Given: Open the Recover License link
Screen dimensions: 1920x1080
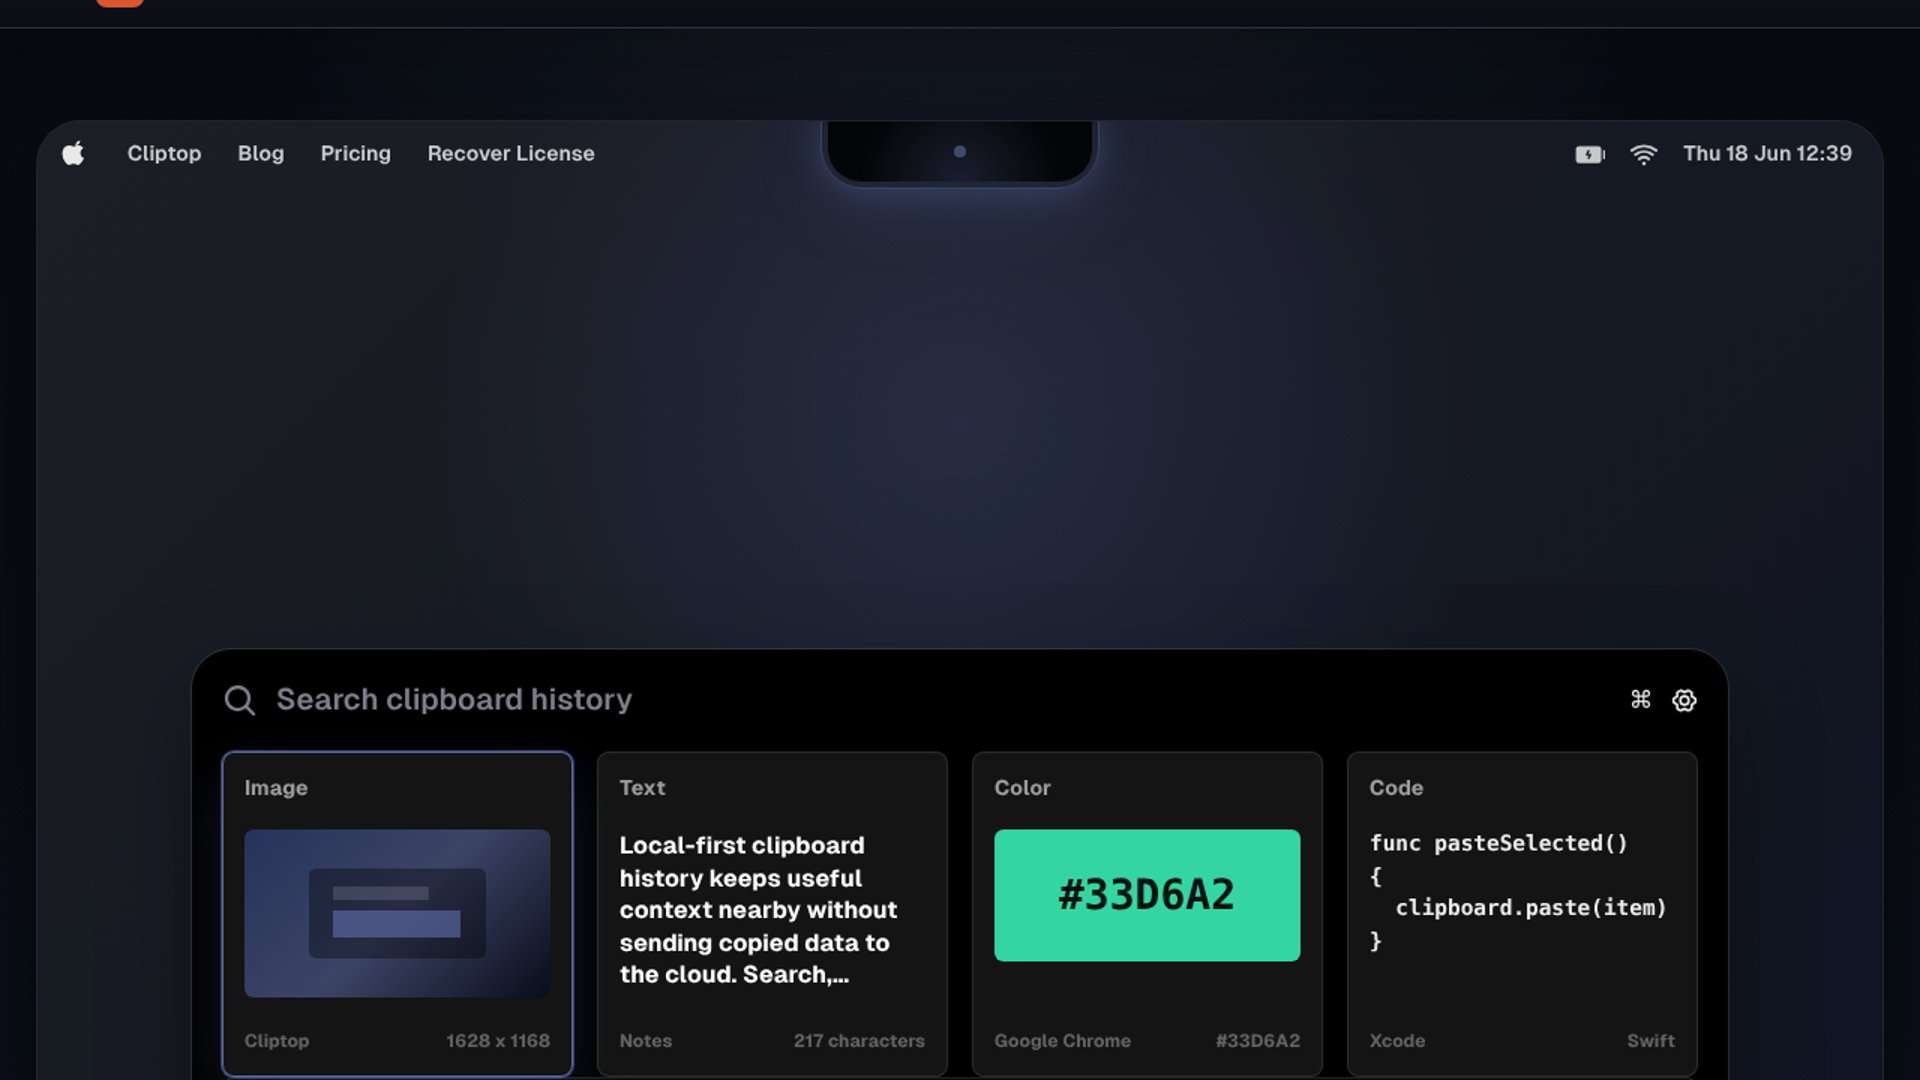Looking at the screenshot, I should point(511,153).
